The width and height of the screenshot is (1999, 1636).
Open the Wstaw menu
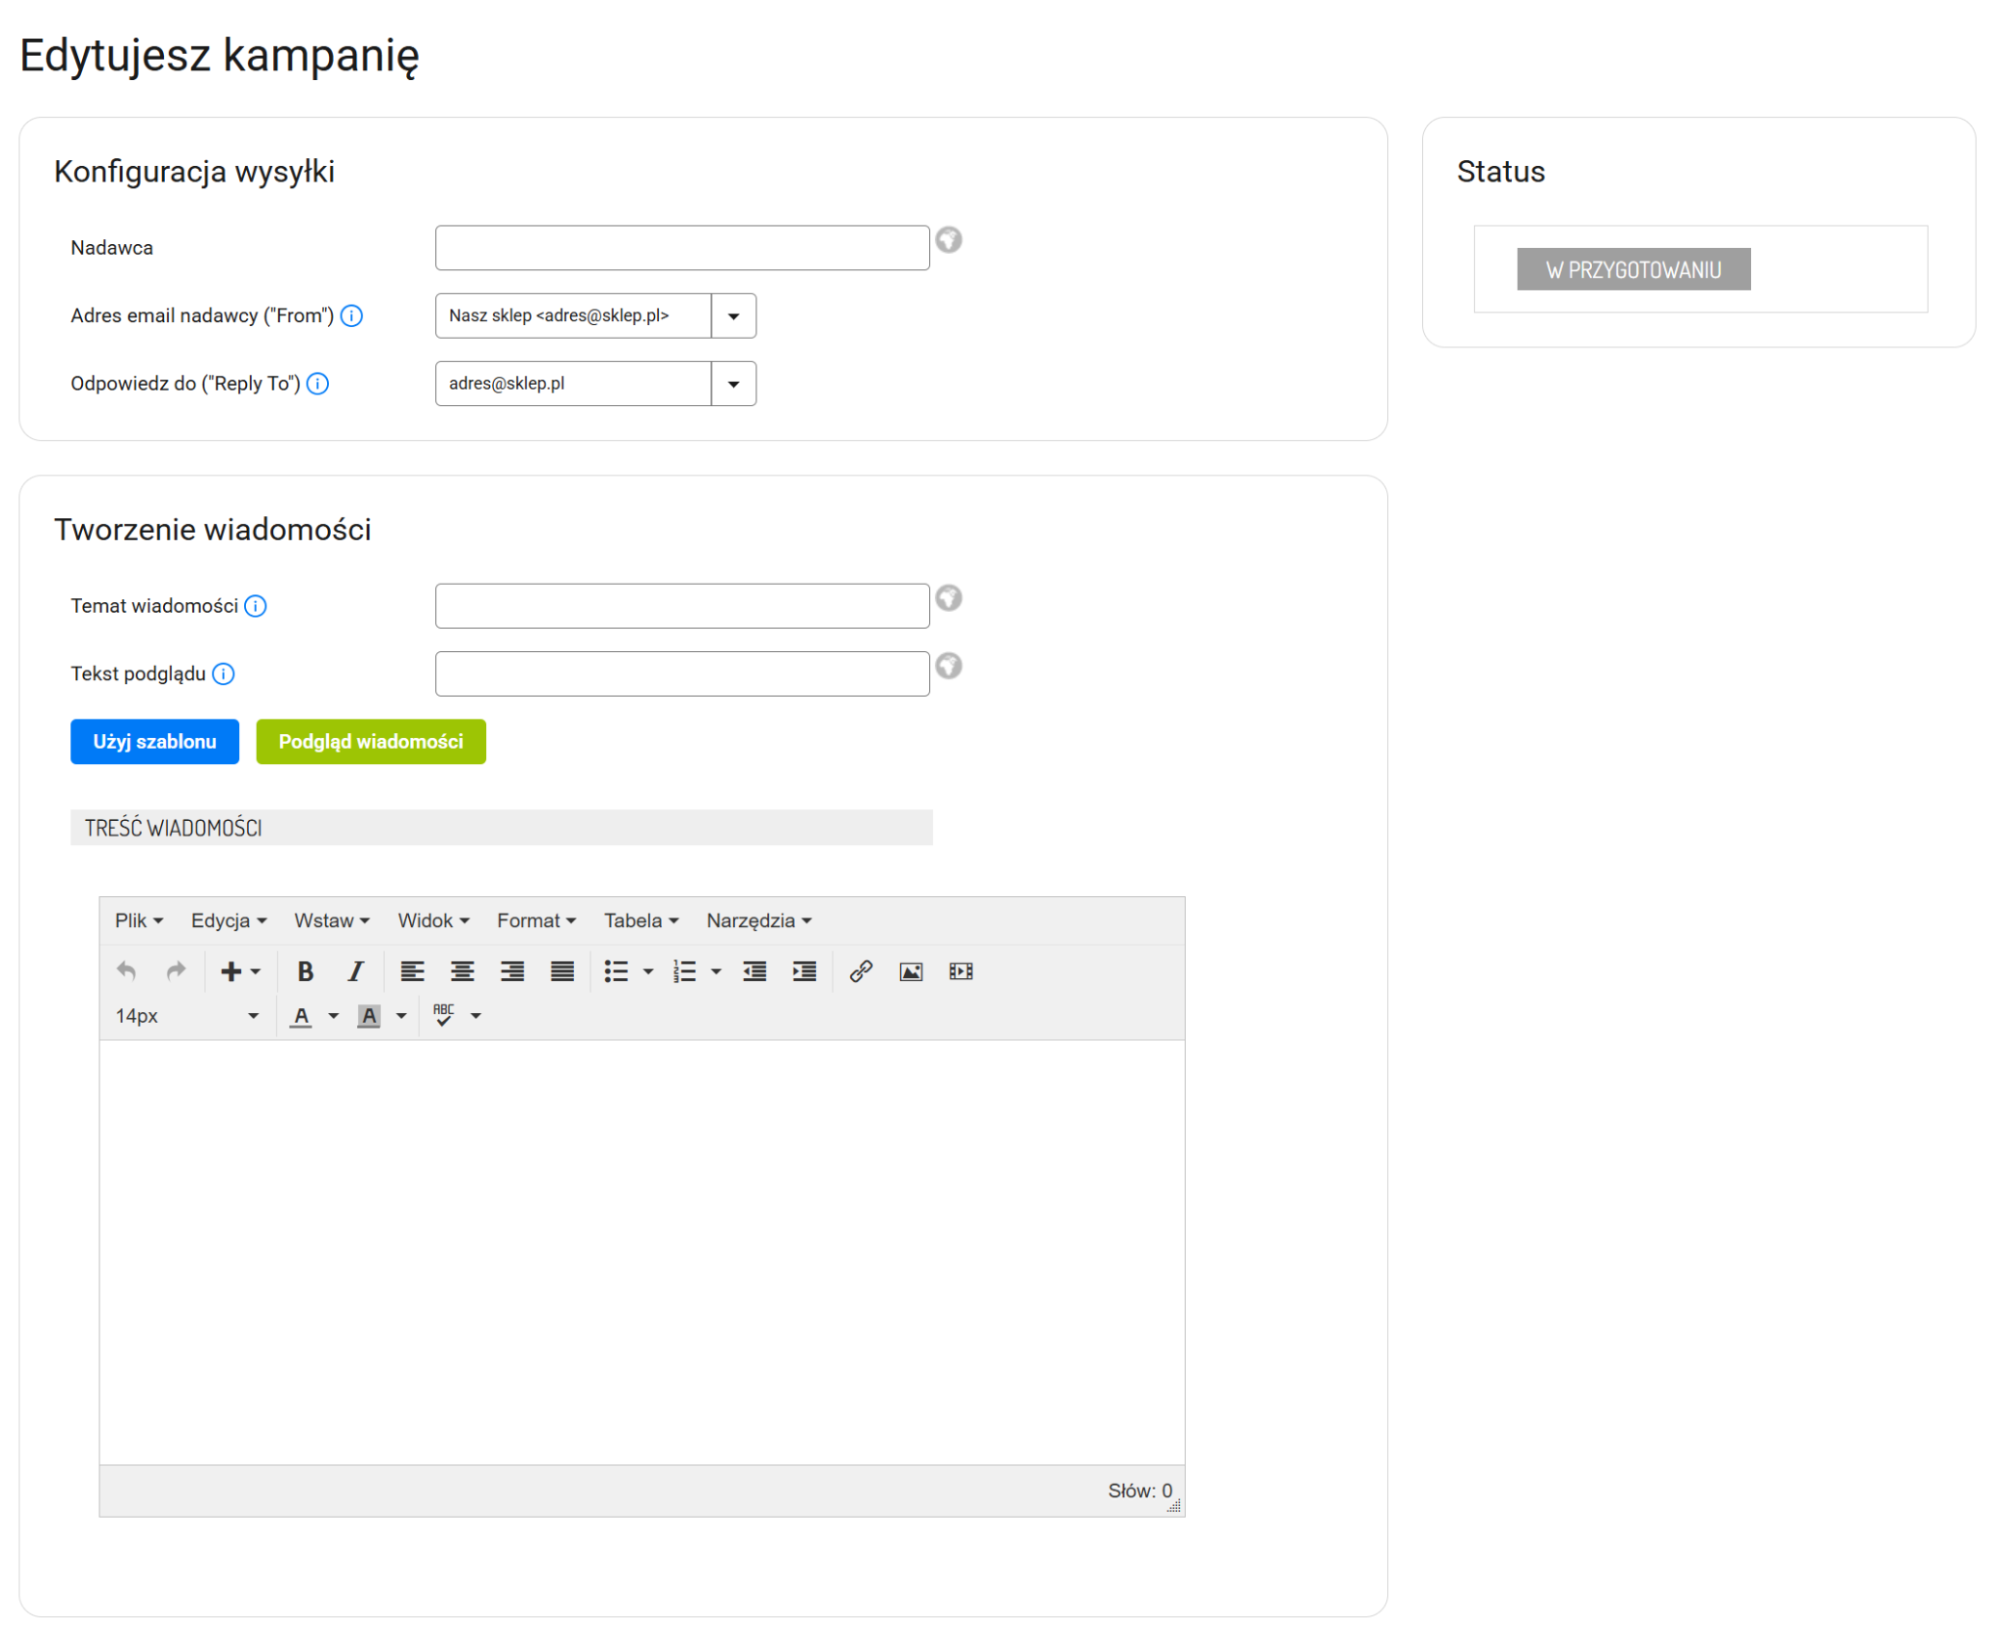pyautogui.click(x=331, y=920)
